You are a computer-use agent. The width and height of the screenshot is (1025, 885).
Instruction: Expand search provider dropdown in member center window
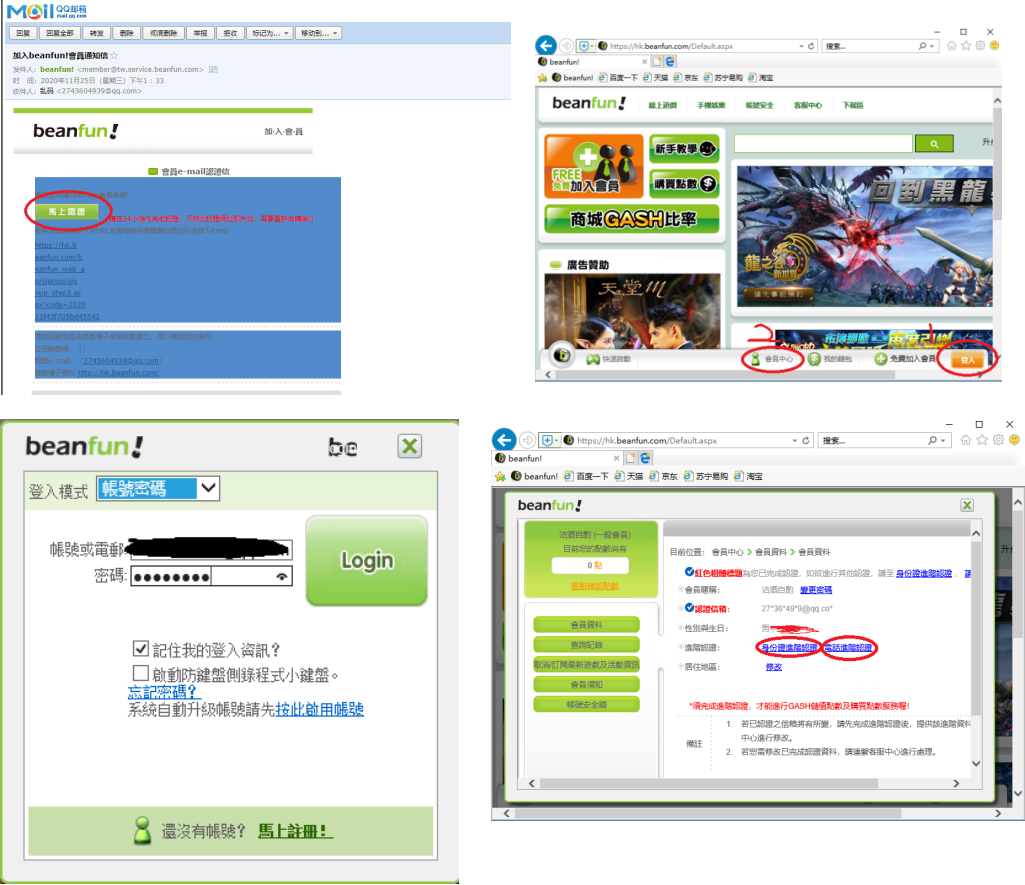pos(943,441)
